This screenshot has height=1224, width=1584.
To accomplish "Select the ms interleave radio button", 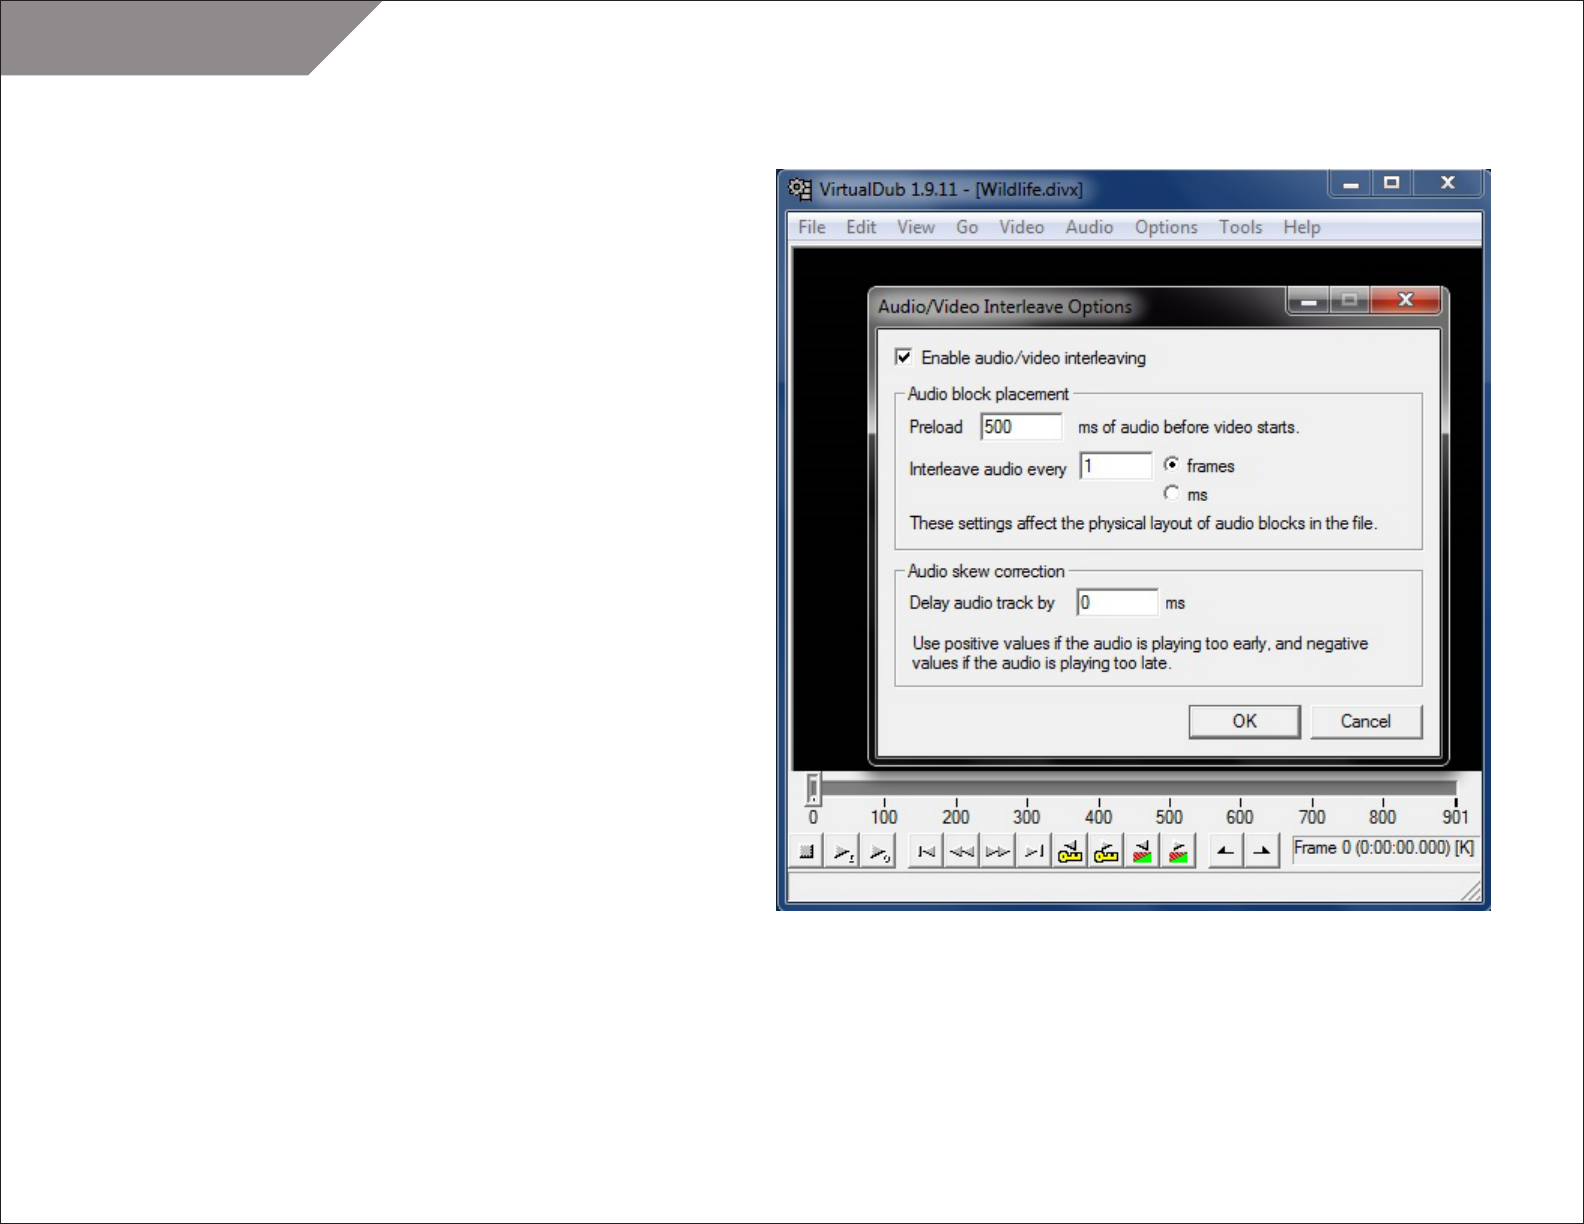I will 1171,494.
